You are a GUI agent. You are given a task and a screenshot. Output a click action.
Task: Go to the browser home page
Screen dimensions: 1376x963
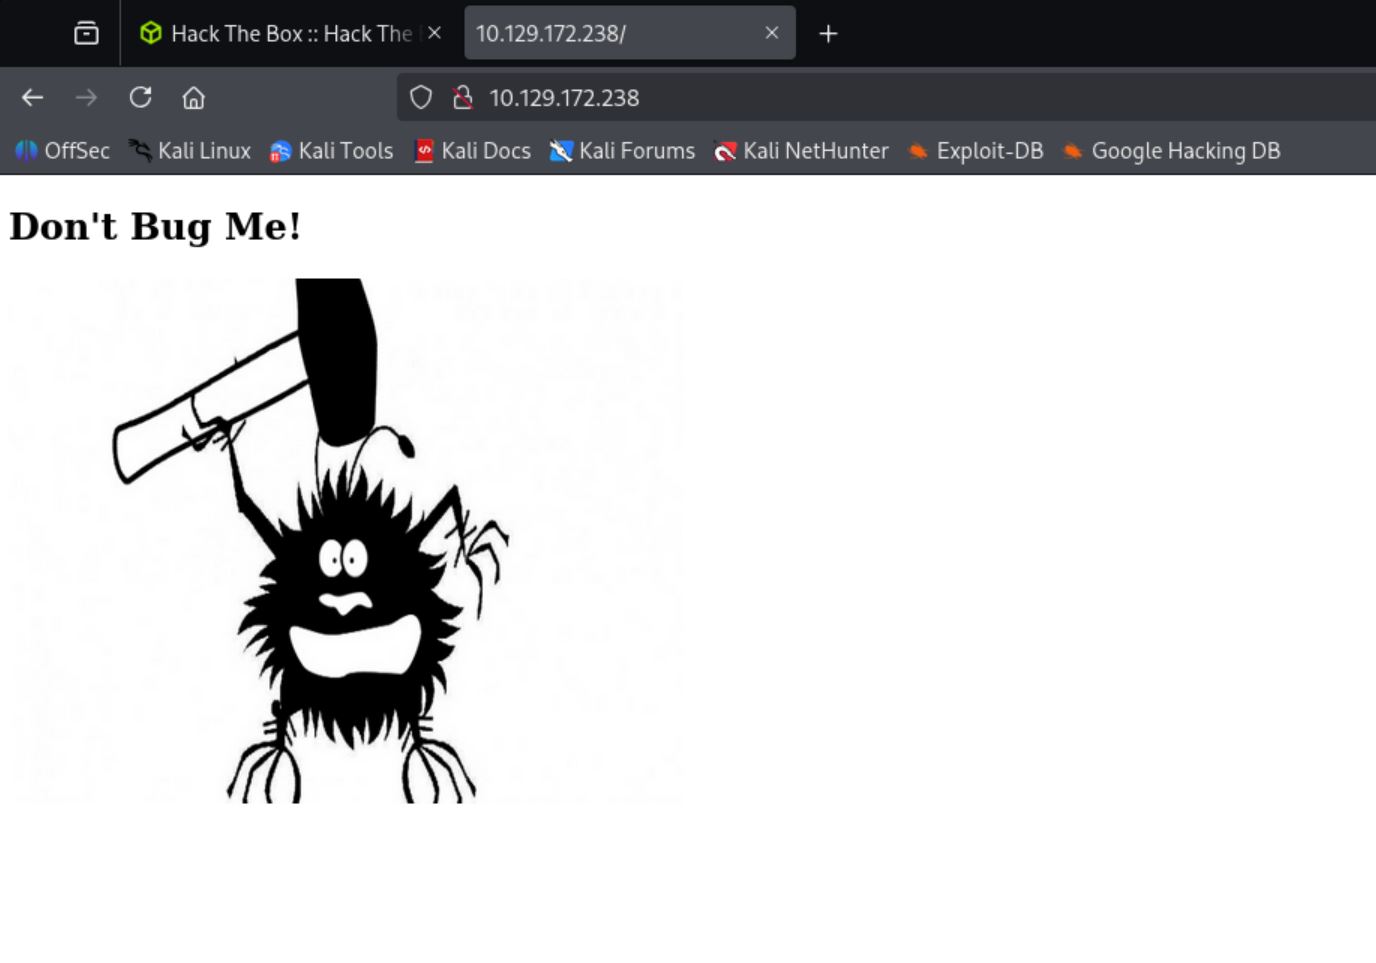tap(193, 97)
